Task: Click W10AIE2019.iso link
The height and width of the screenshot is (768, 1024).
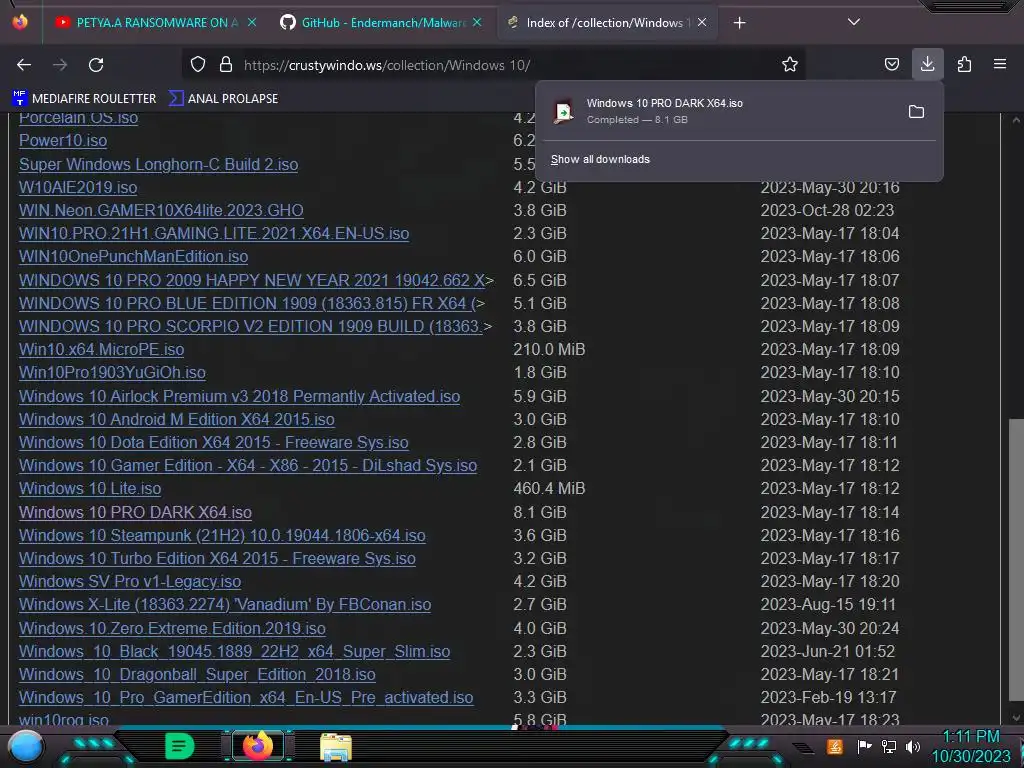Action: pyautogui.click(x=78, y=187)
